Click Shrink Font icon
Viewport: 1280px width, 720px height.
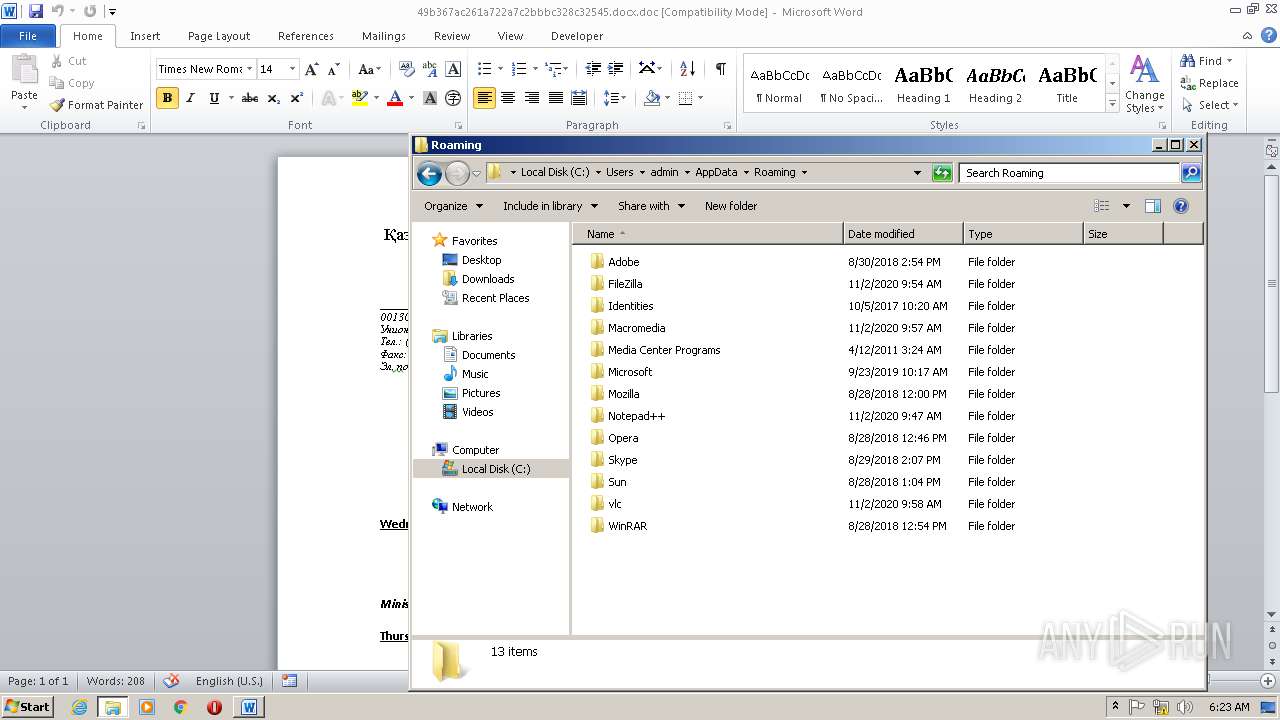coord(334,69)
